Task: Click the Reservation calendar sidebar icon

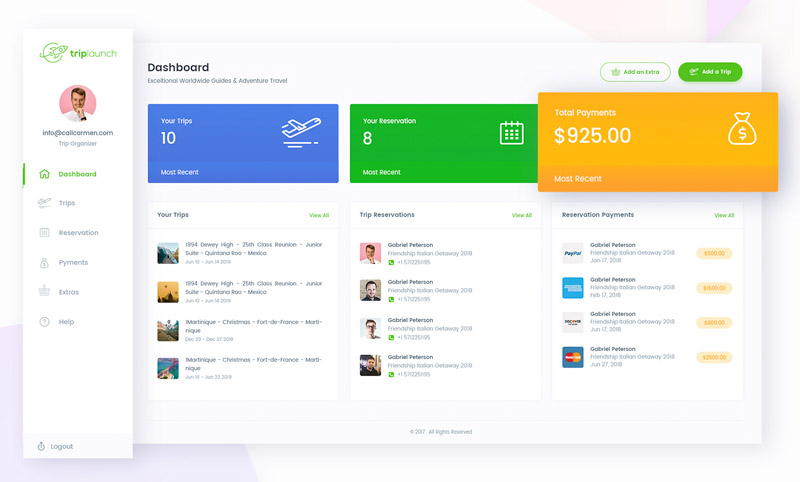Action: coord(44,233)
